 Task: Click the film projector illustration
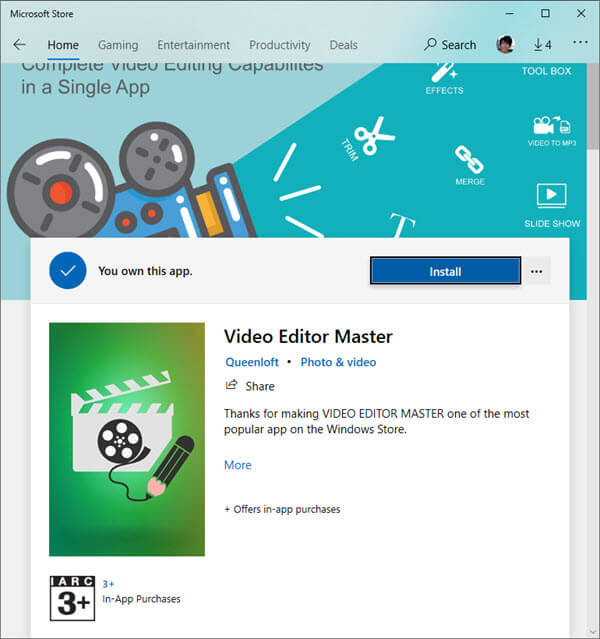tap(130, 181)
